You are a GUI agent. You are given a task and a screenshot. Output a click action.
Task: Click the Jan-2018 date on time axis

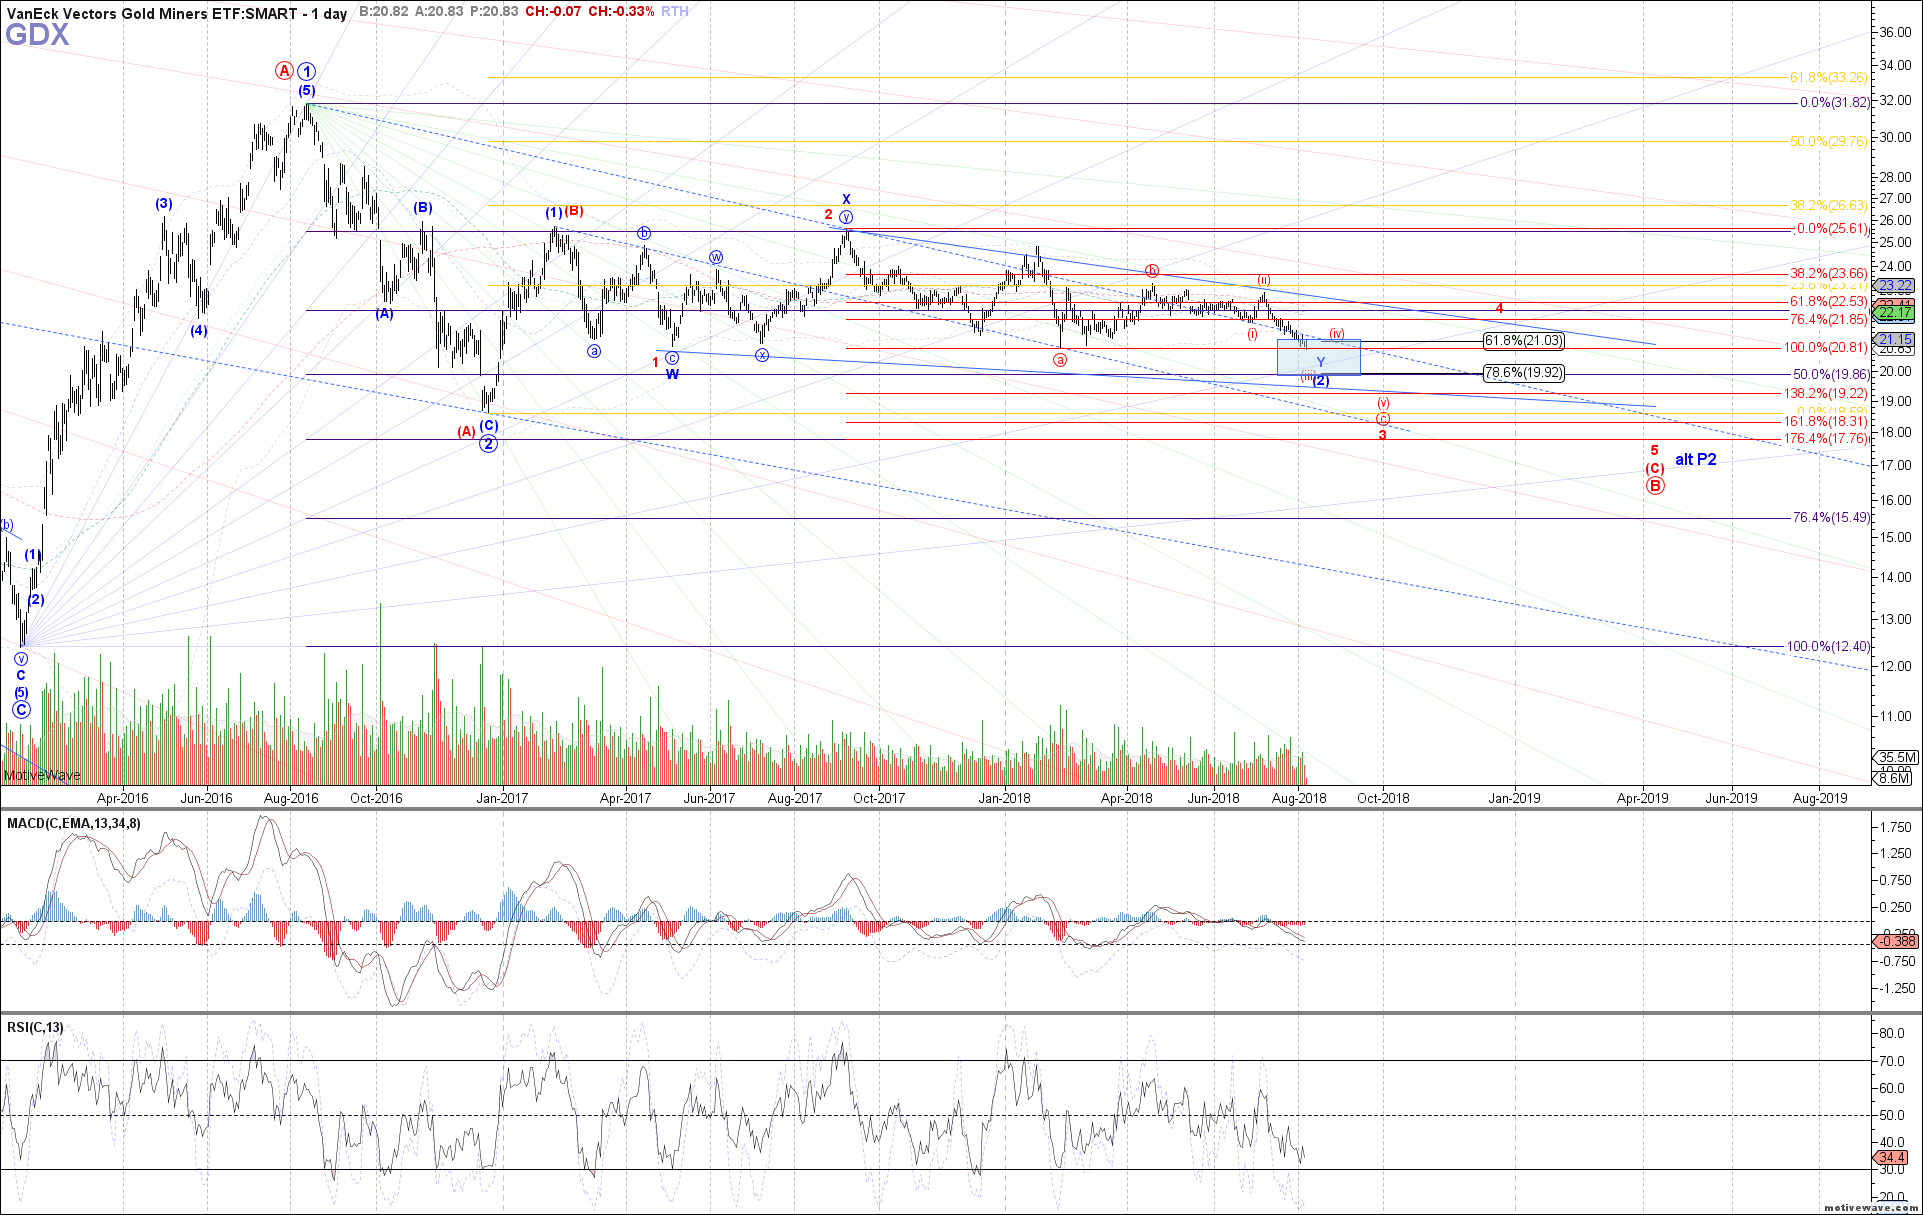(x=1004, y=798)
